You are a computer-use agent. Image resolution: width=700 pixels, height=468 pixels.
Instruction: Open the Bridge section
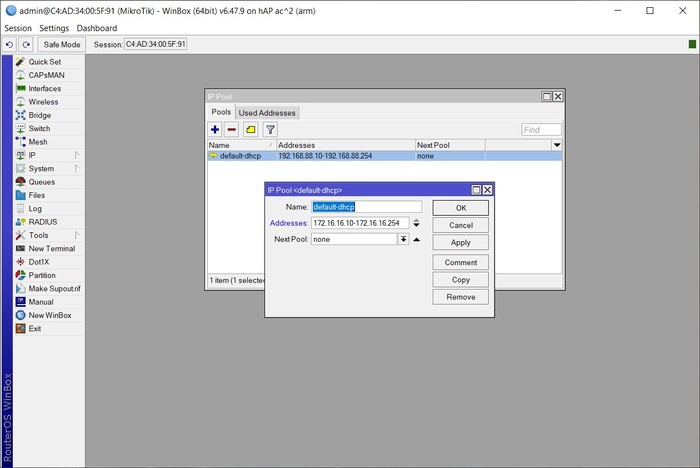[49, 115]
